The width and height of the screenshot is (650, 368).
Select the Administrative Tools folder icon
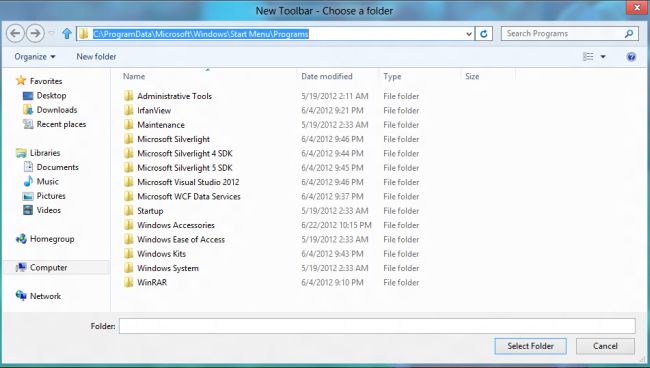pos(129,96)
